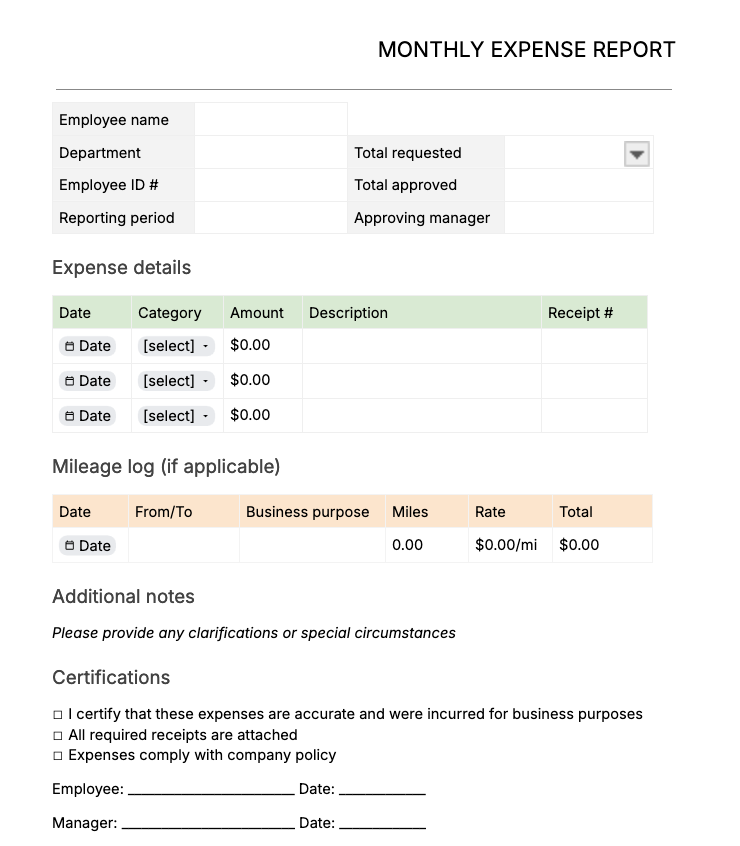Open the Category selector in third expense row

point(175,415)
